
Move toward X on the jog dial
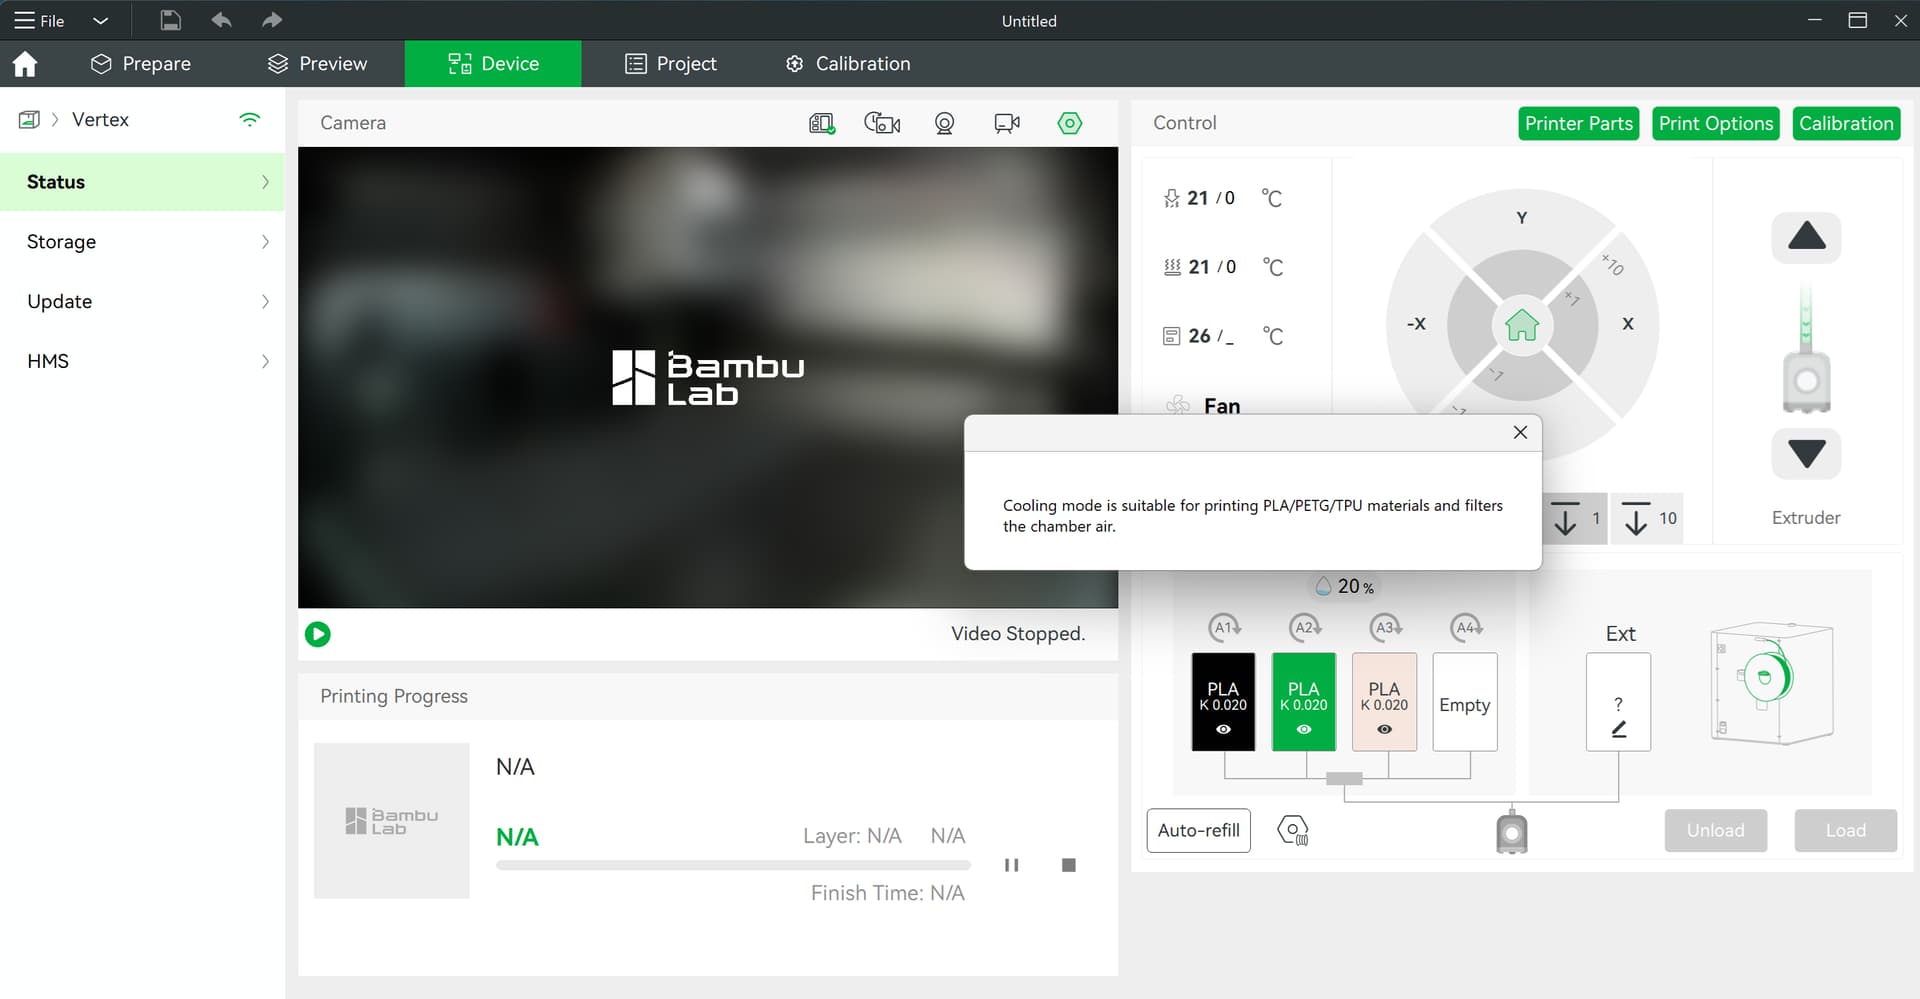point(1628,324)
